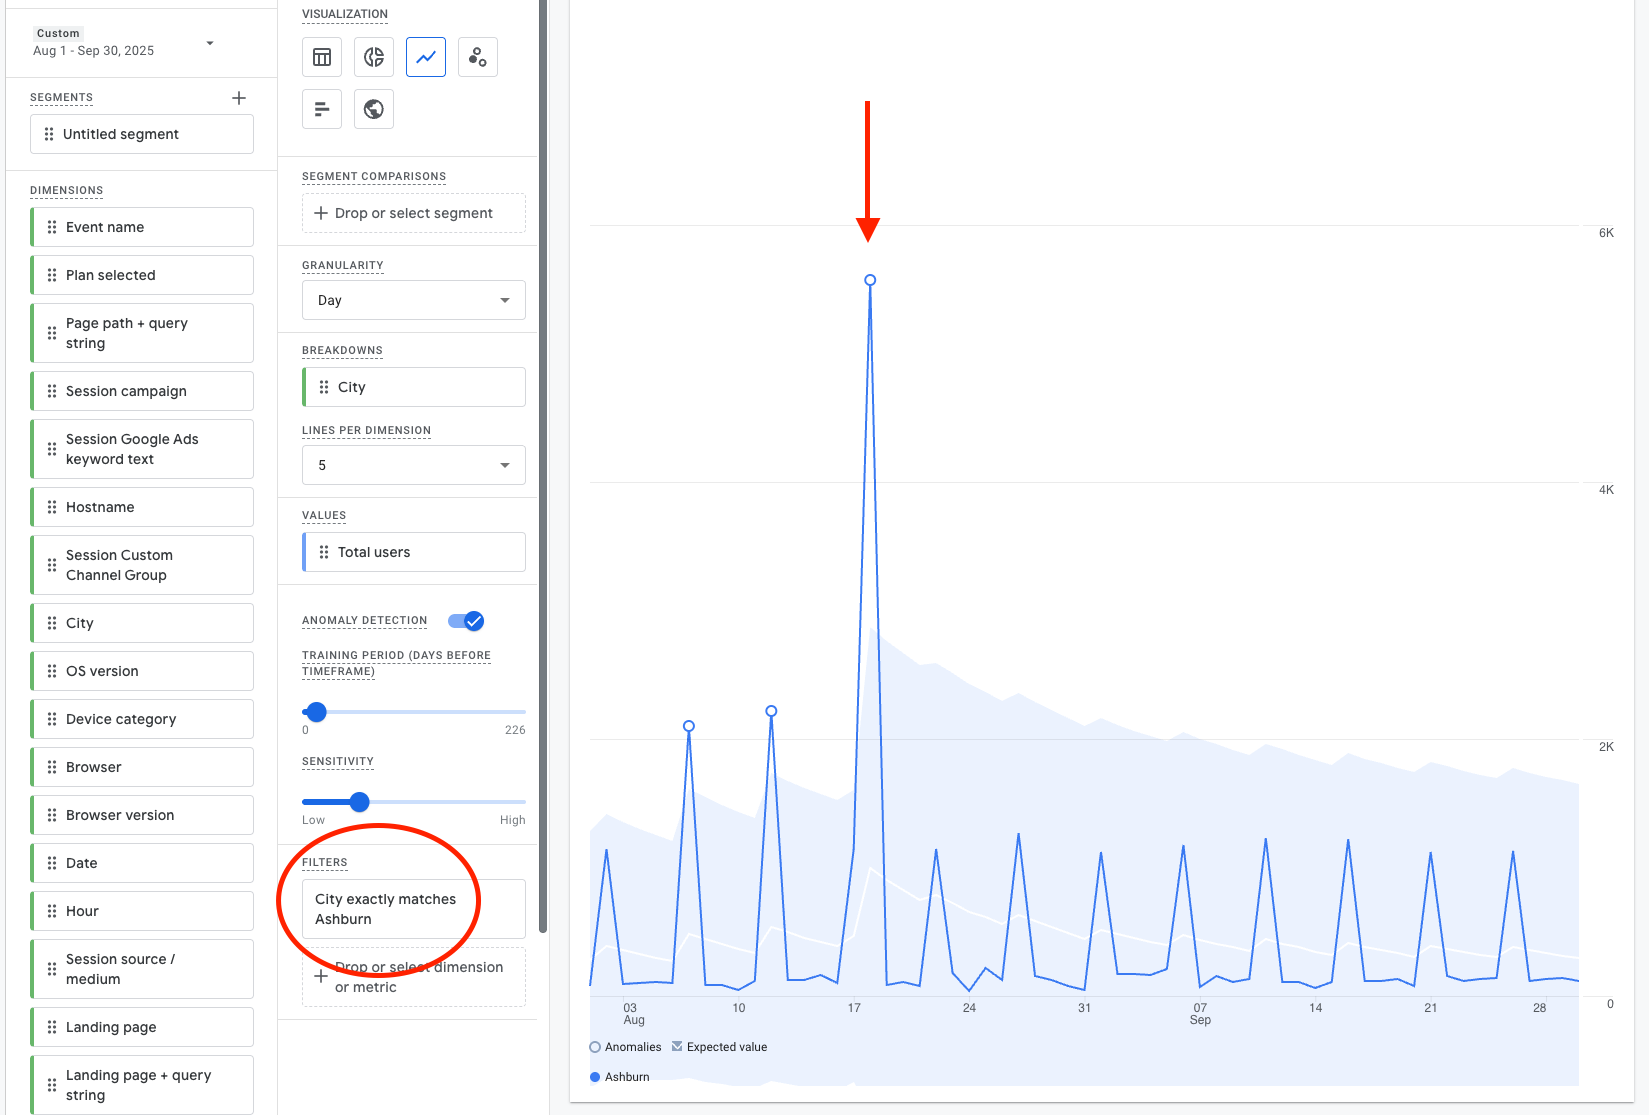Open the Granularity Day dropdown
Screen dimensions: 1649x1115
click(413, 300)
